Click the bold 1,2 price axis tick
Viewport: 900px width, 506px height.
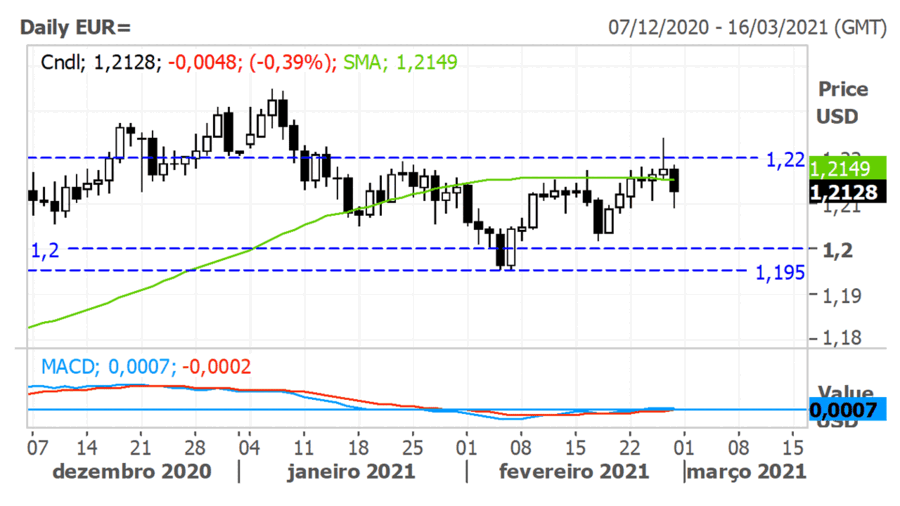pyautogui.click(x=835, y=249)
